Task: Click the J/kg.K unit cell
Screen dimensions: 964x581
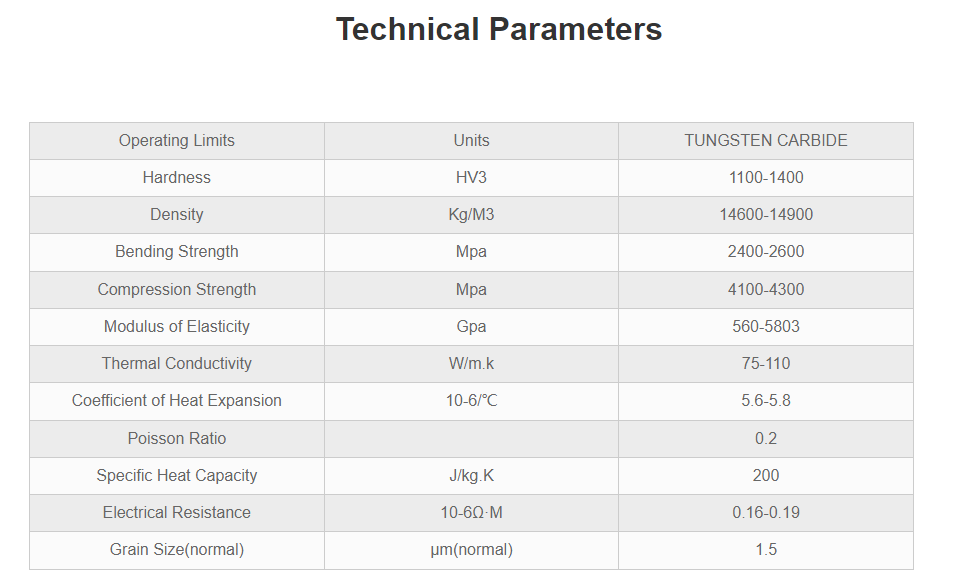Action: 472,475
